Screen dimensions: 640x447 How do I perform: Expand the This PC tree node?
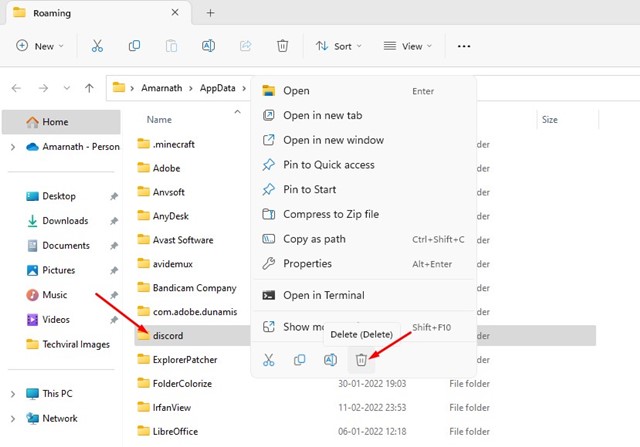(x=12, y=394)
